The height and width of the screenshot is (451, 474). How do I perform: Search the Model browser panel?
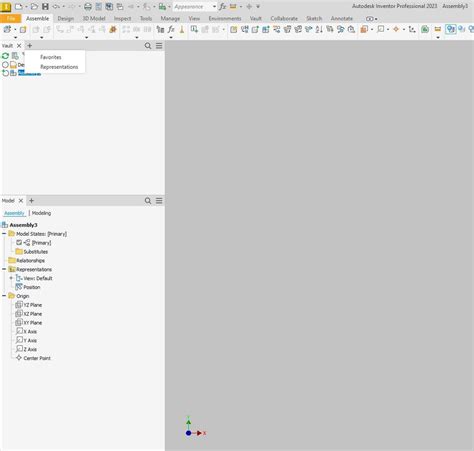point(148,201)
